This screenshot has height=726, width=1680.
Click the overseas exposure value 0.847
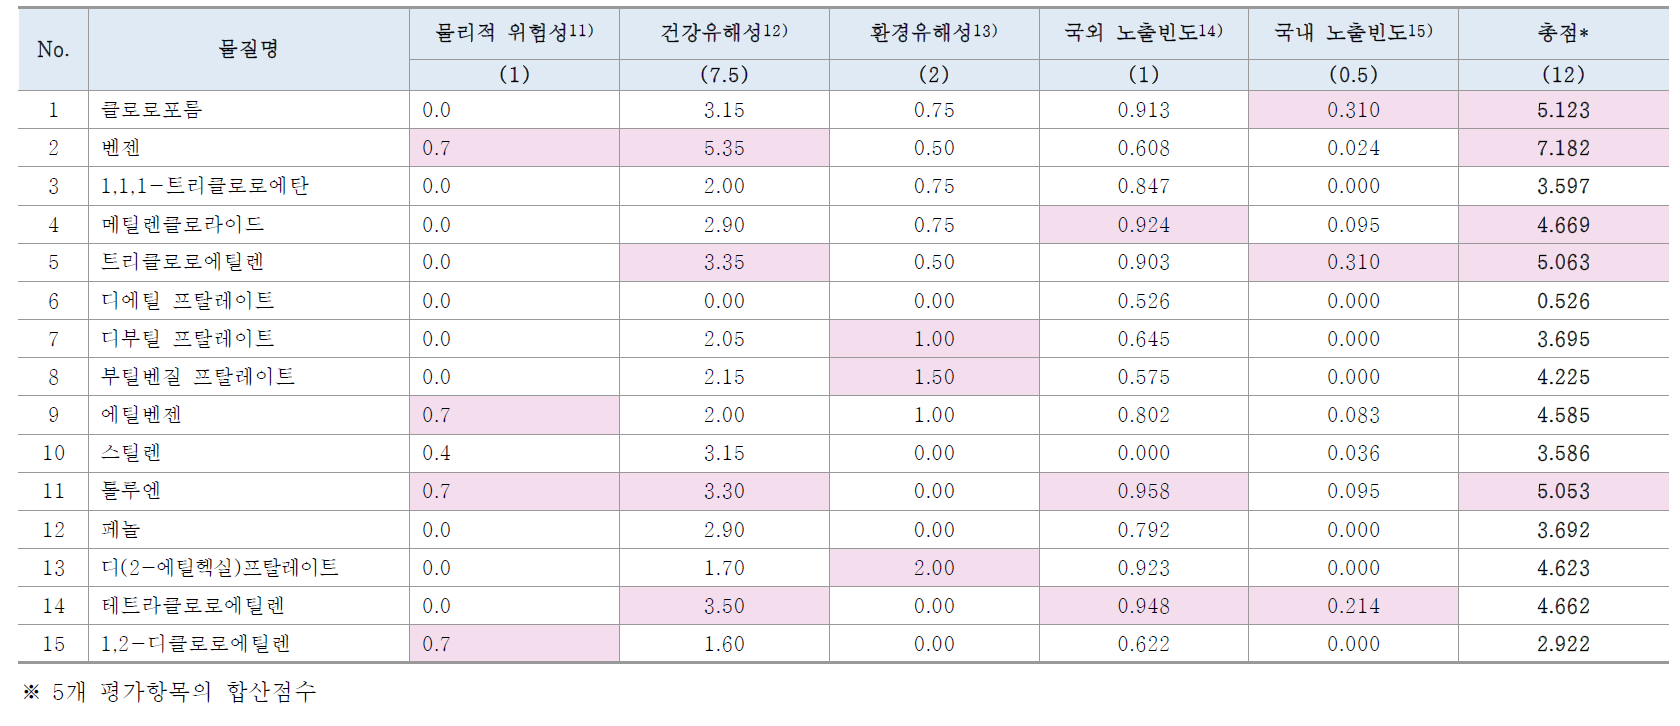tap(1143, 186)
